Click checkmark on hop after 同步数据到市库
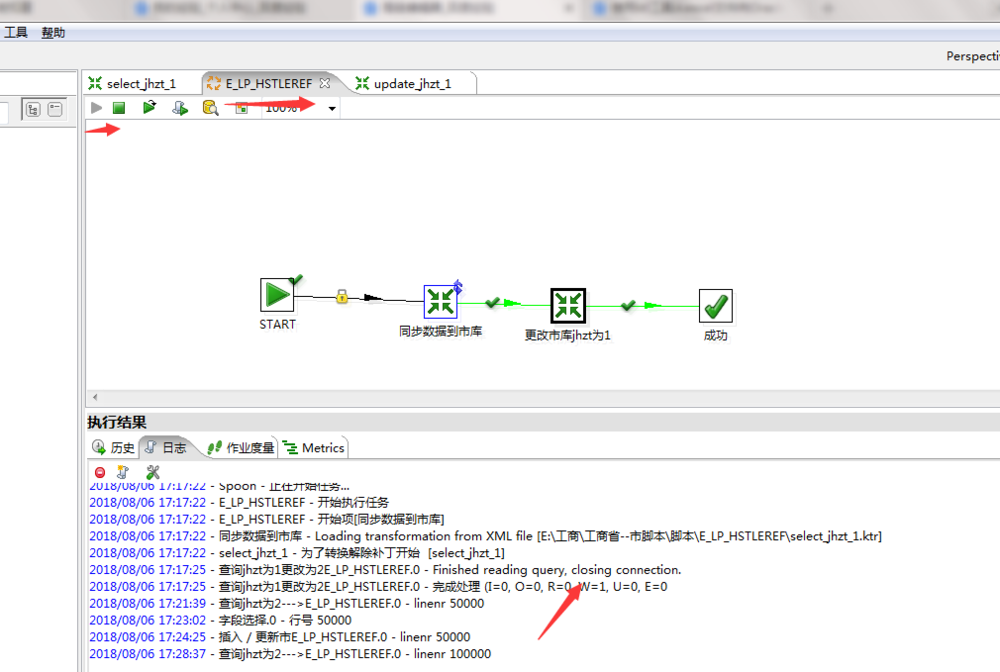 492,302
